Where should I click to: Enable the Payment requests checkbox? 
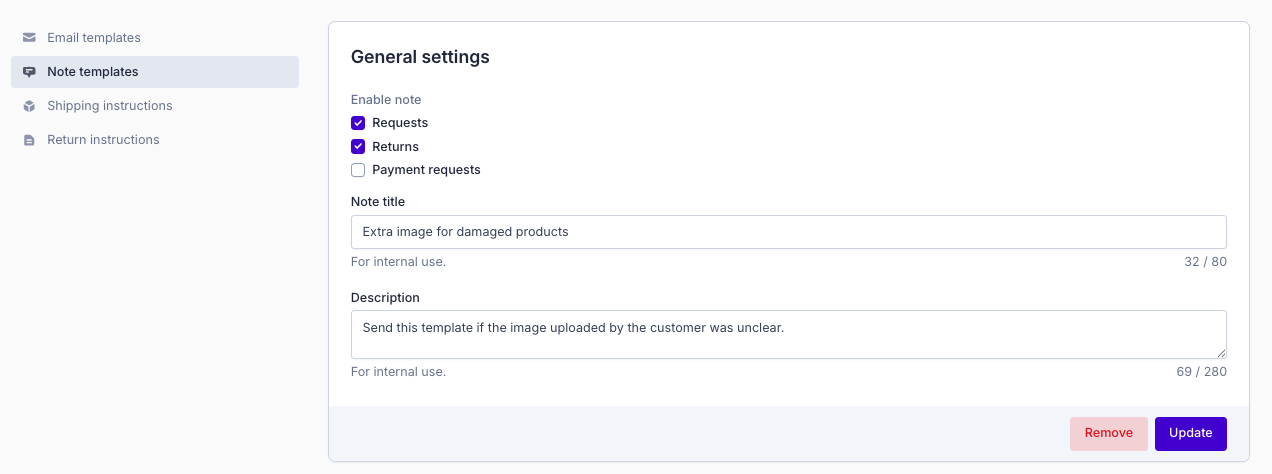tap(358, 170)
